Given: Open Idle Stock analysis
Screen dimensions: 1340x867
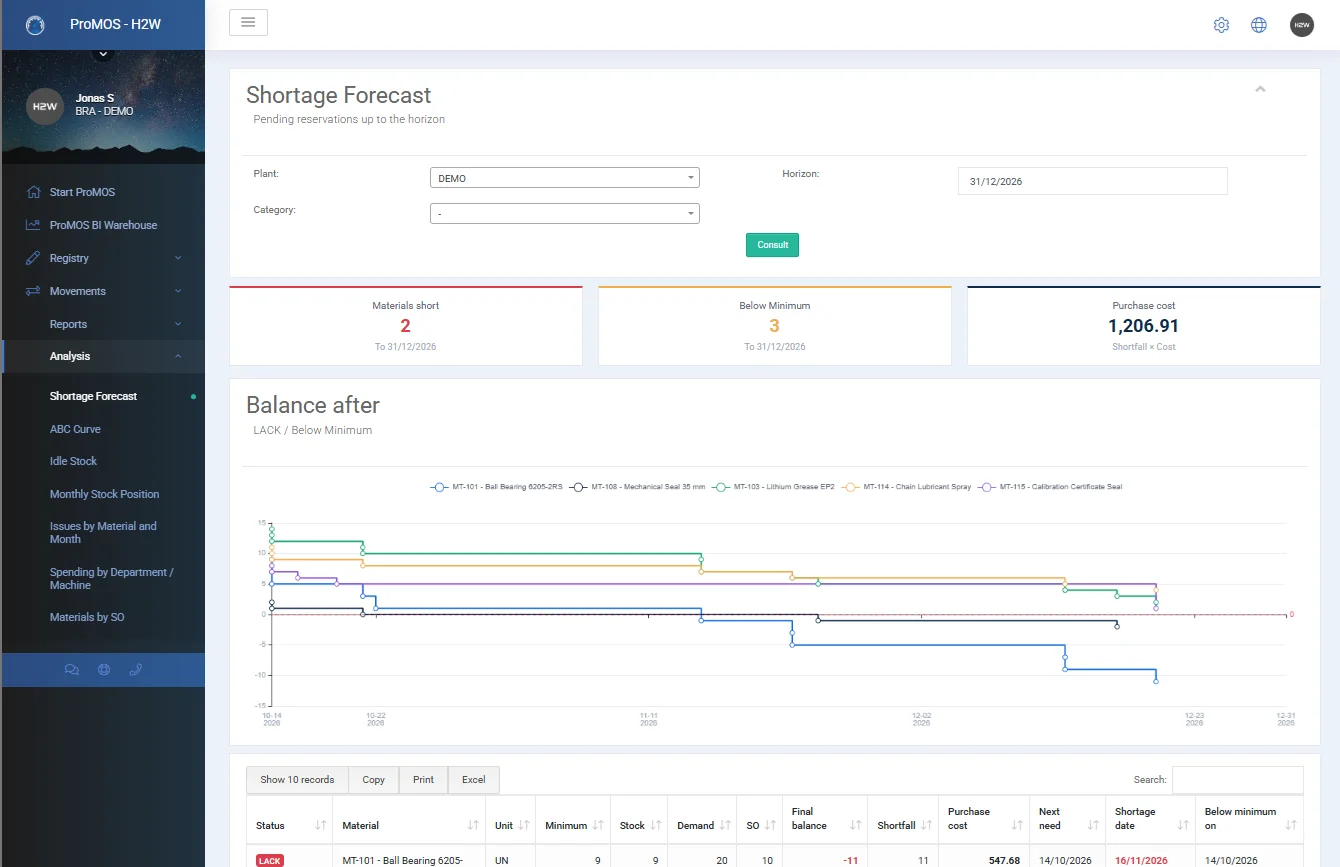Looking at the screenshot, I should coord(73,461).
